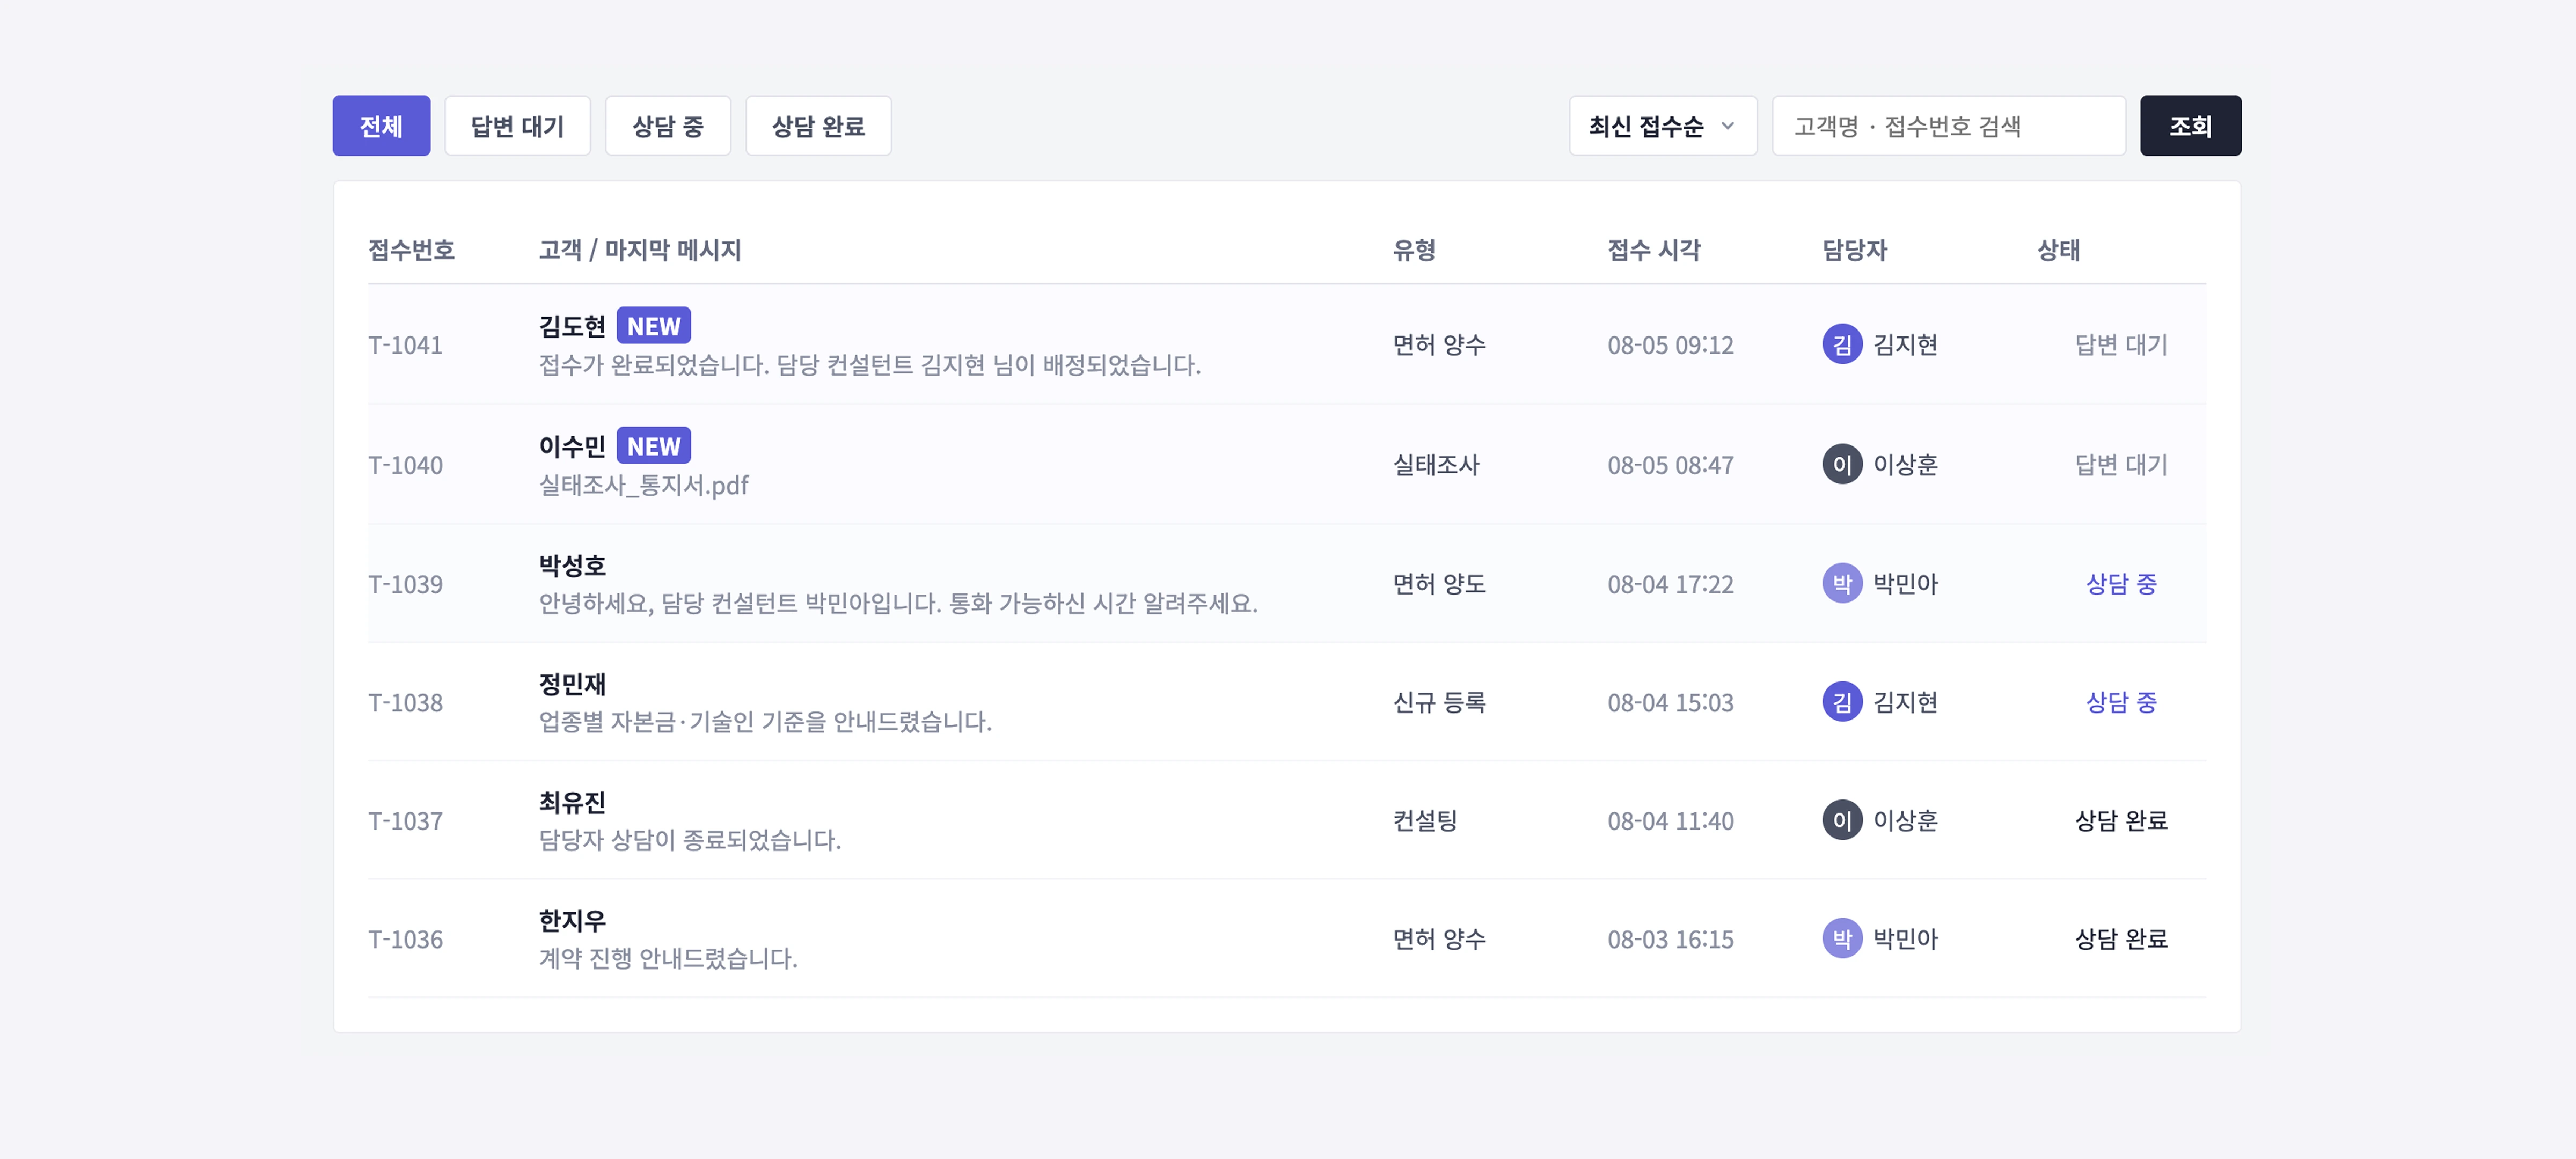
Task: Click NEW badge next to 김도현
Action: pos(653,326)
